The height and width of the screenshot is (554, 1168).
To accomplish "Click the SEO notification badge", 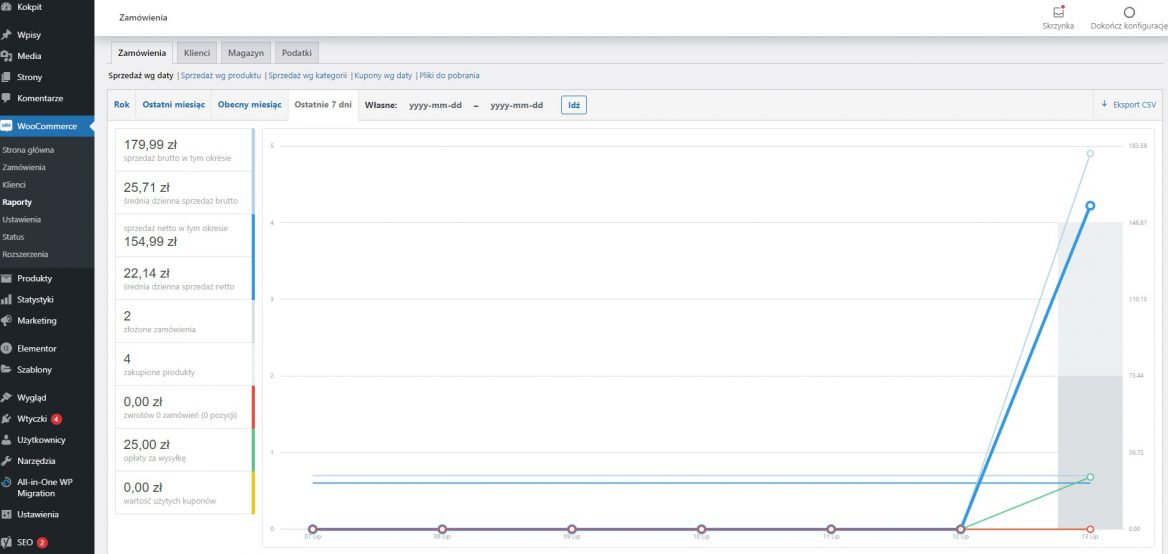I will coord(42,542).
